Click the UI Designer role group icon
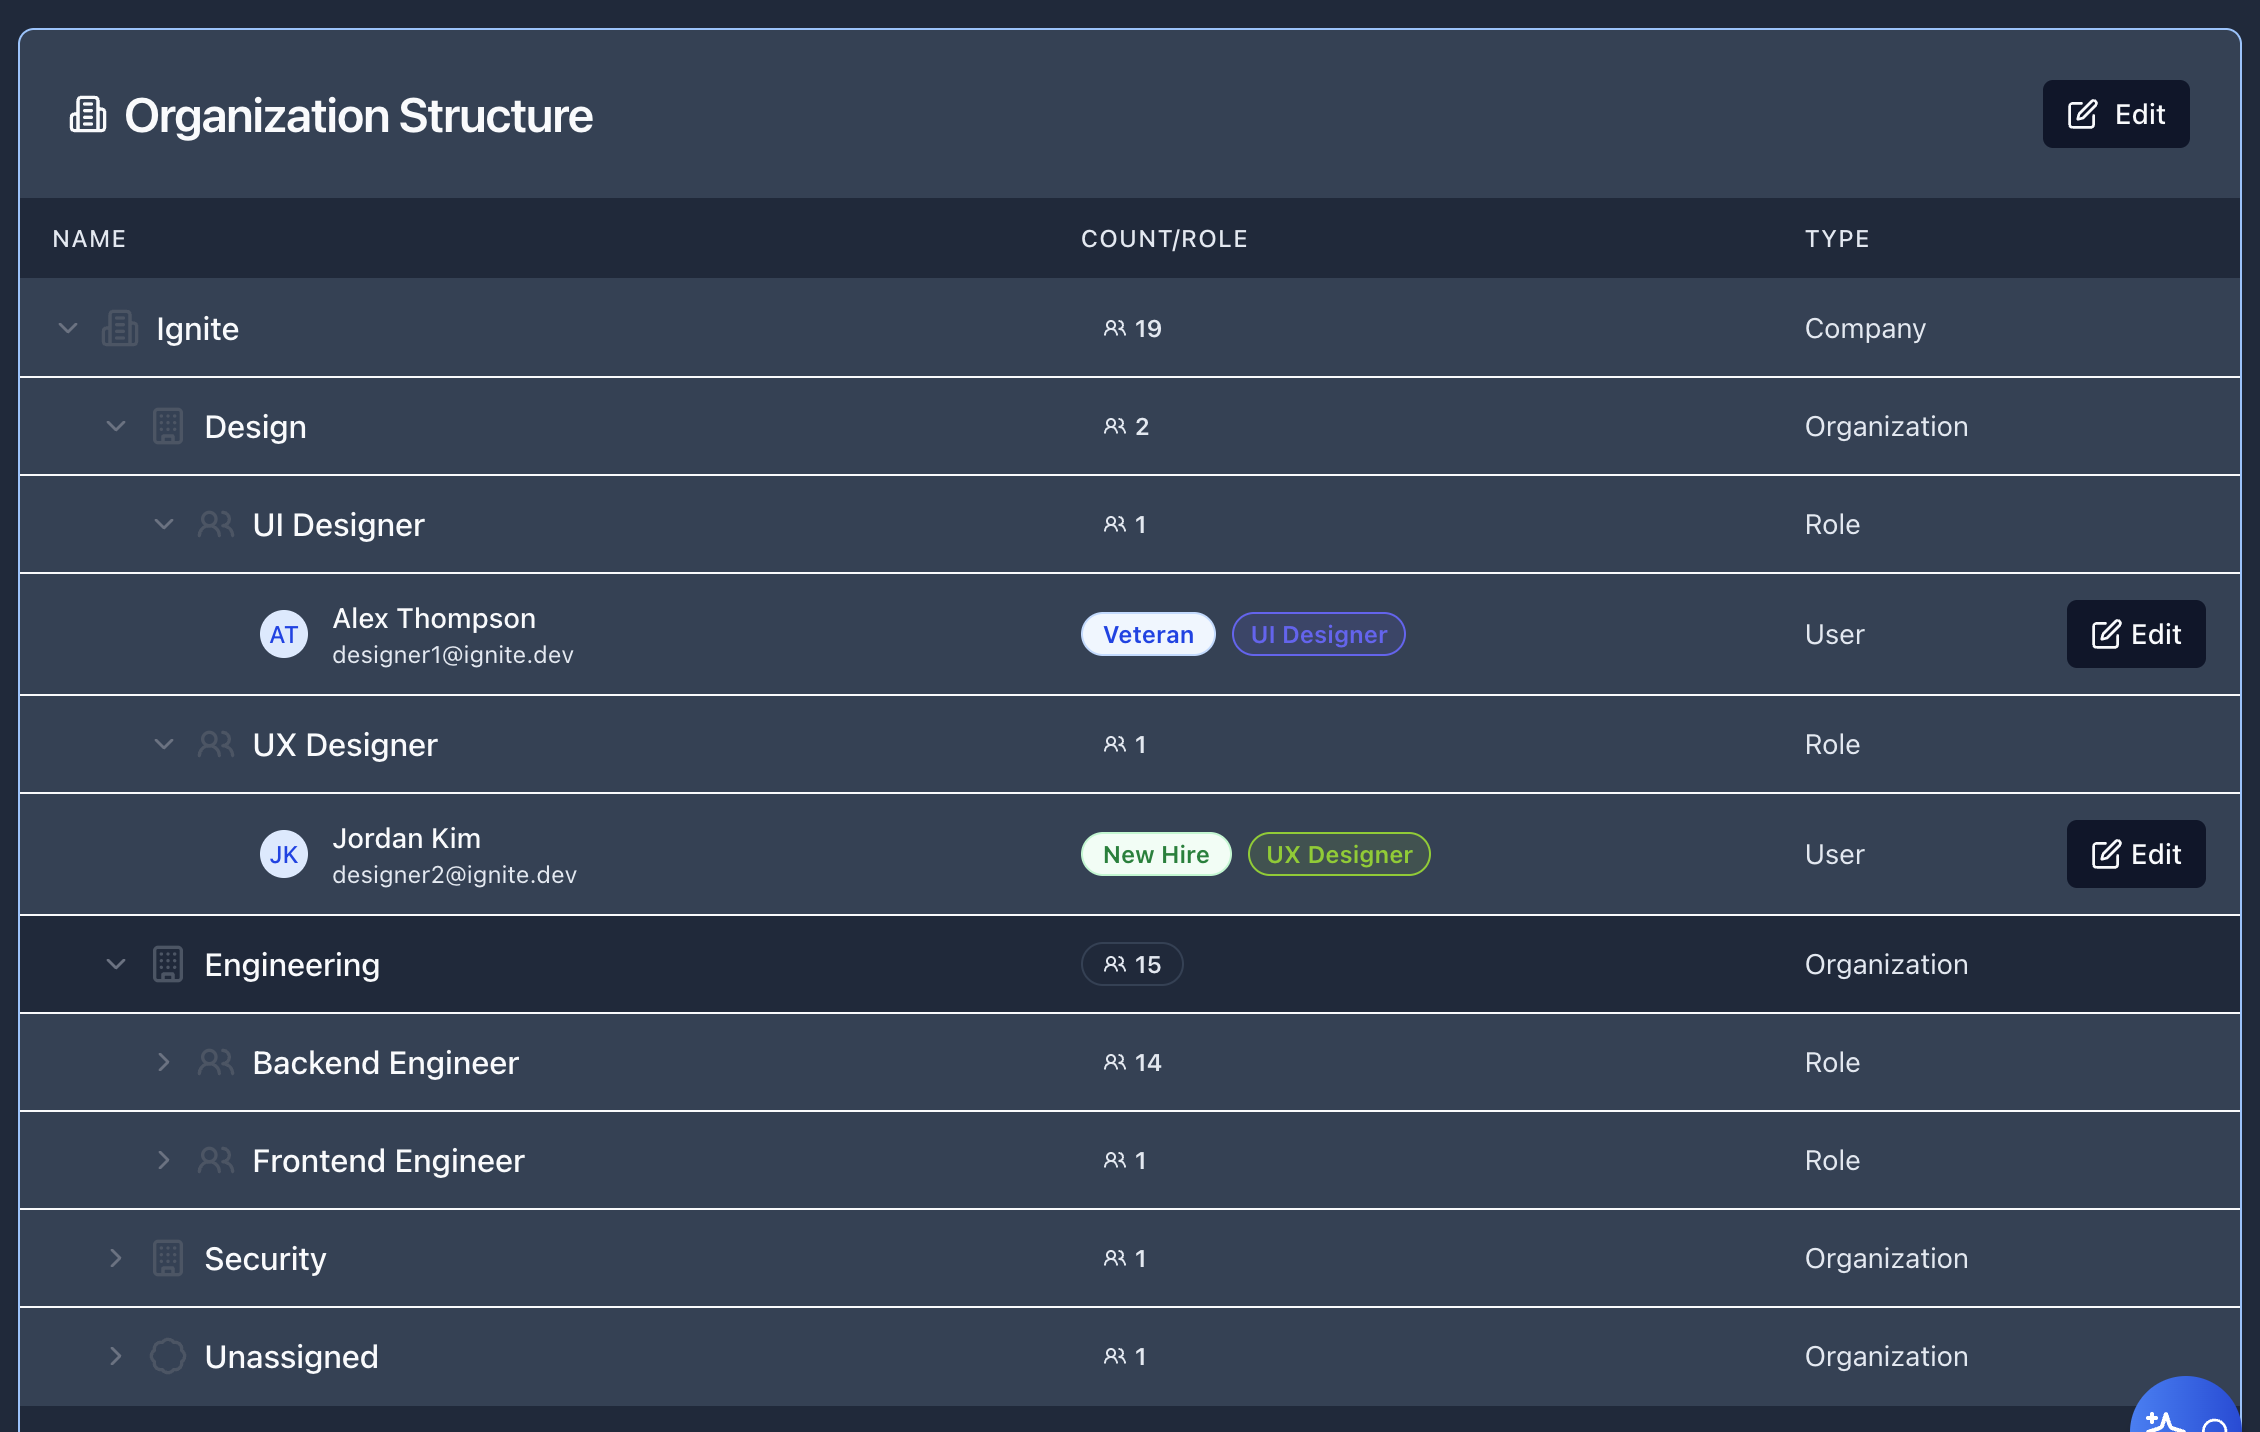The height and width of the screenshot is (1432, 2260). (216, 524)
